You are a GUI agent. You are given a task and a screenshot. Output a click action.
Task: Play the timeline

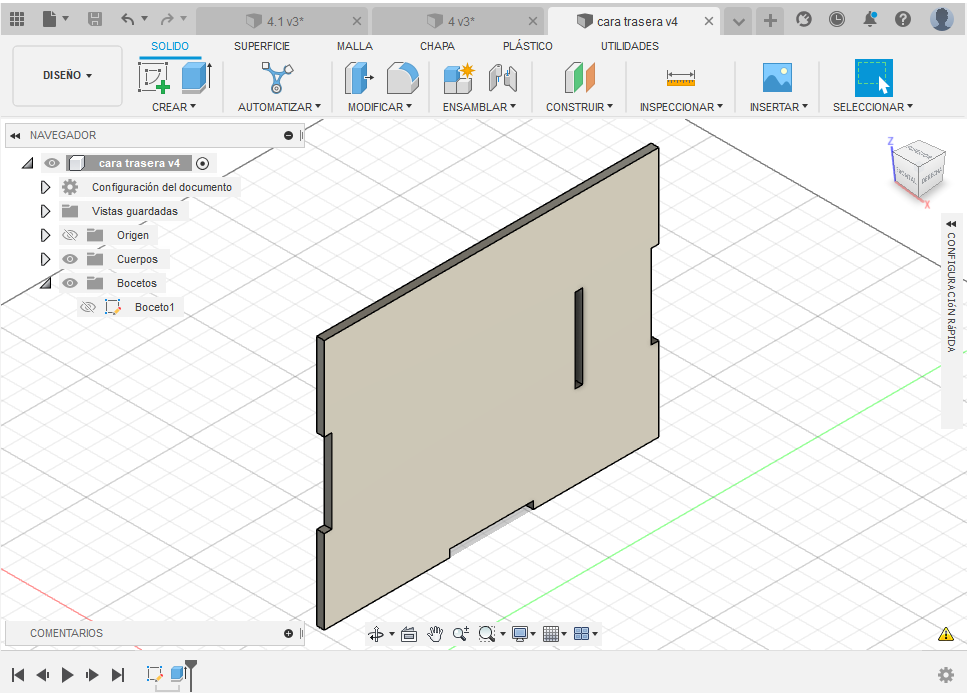point(67,675)
